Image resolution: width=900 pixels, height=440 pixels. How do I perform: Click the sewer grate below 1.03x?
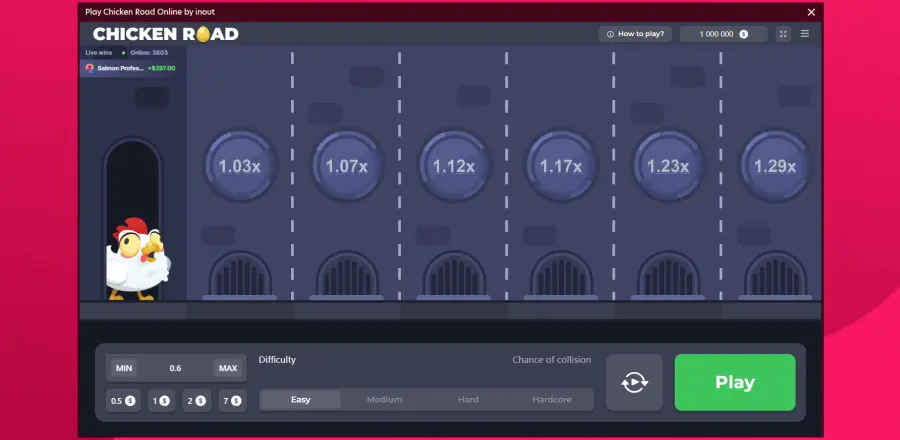[240, 276]
